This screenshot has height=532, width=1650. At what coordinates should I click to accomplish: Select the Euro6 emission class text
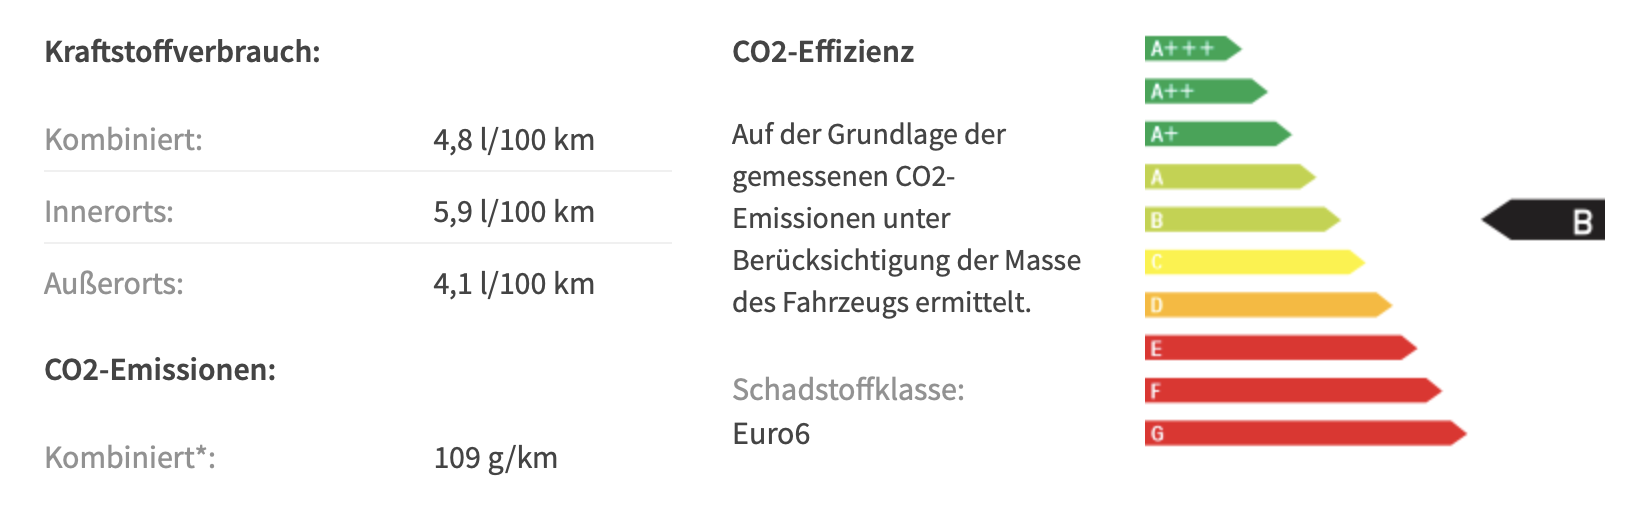(x=771, y=434)
